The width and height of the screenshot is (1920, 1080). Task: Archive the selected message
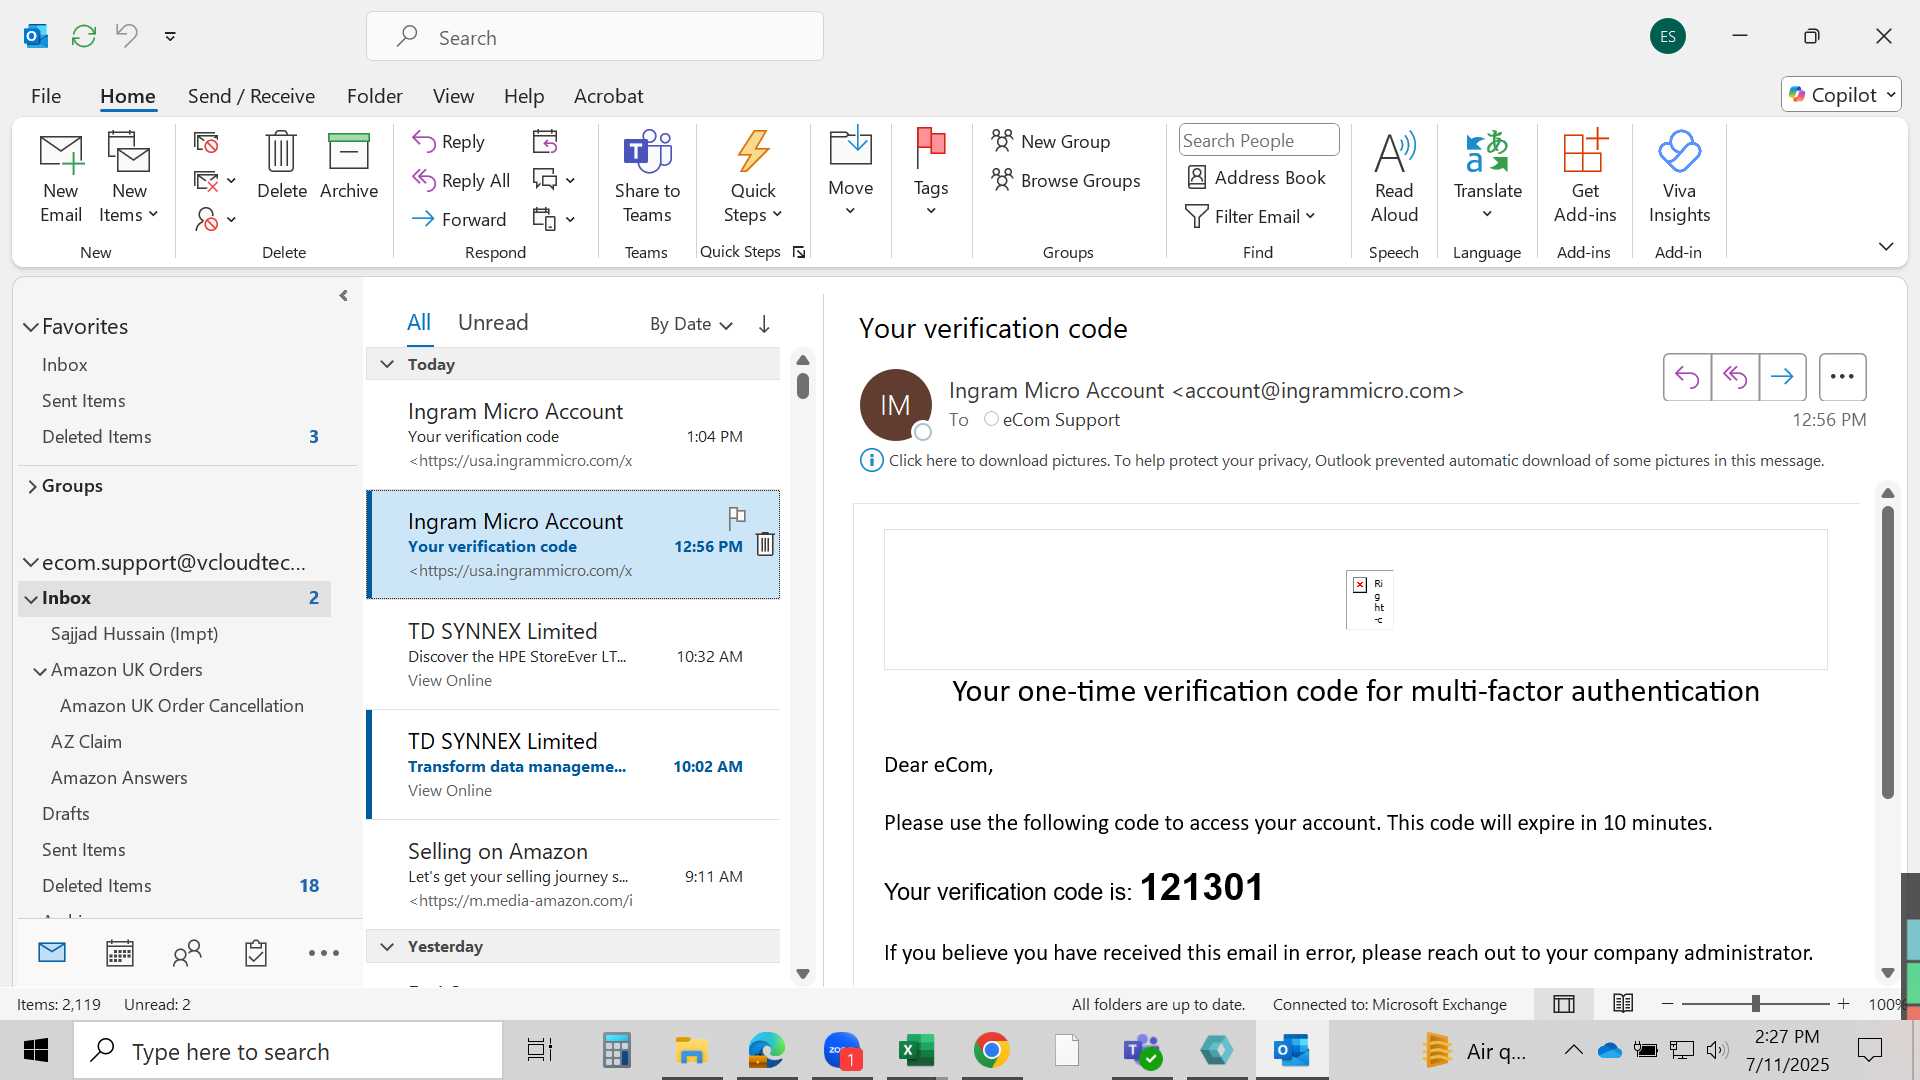348,166
